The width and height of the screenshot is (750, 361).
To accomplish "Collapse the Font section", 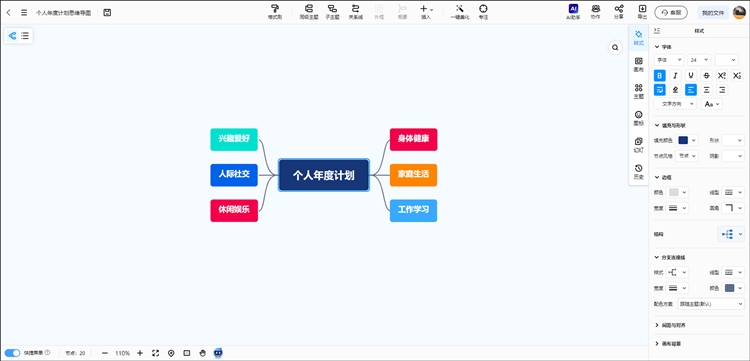I will tap(657, 47).
